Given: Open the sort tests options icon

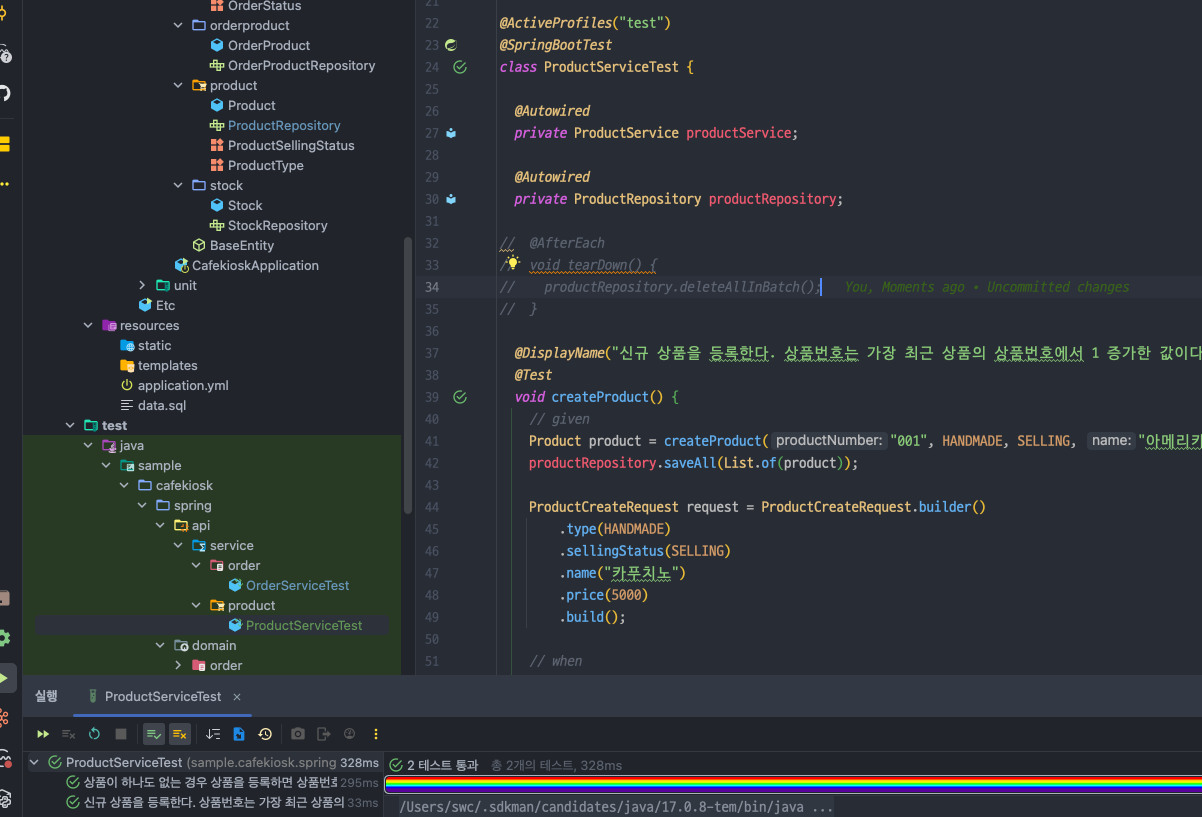Looking at the screenshot, I should pos(213,734).
